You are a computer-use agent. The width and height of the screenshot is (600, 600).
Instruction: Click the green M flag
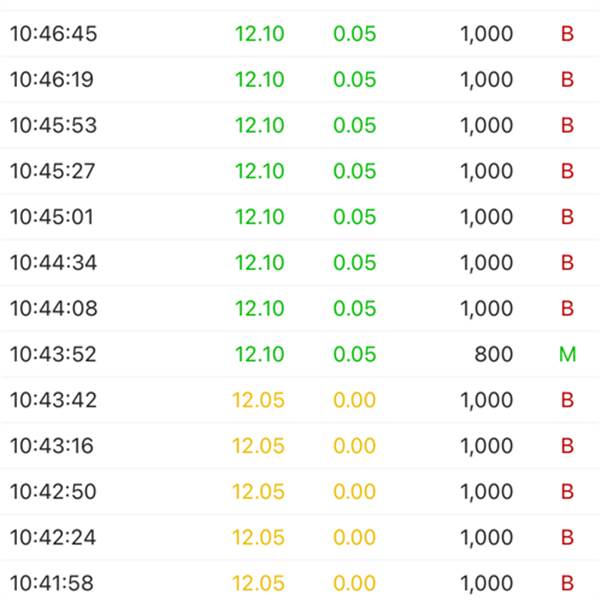(x=567, y=354)
